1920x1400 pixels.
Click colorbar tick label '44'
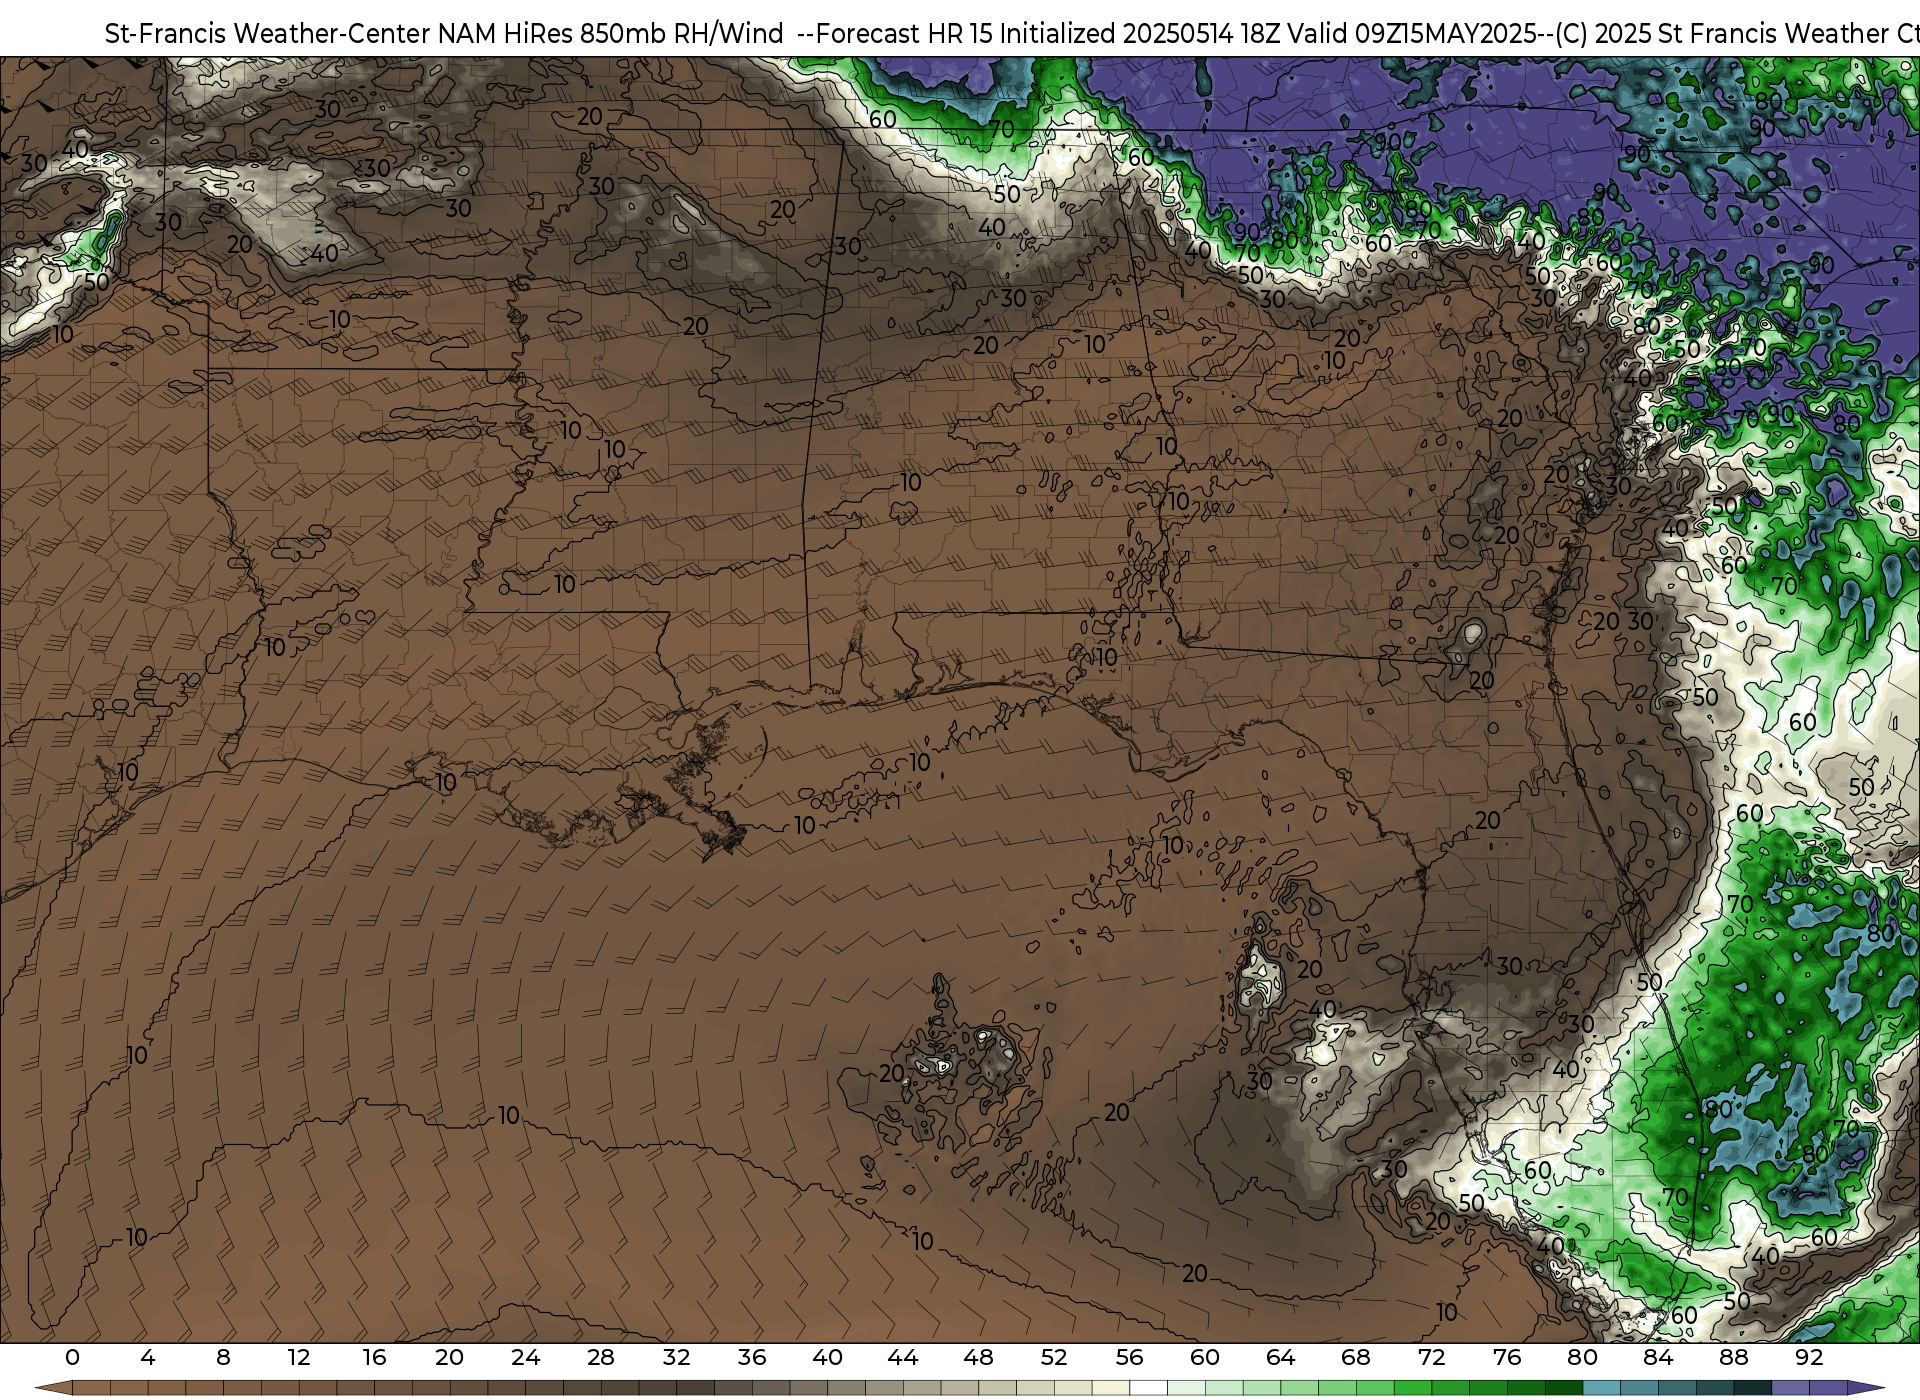(x=903, y=1357)
